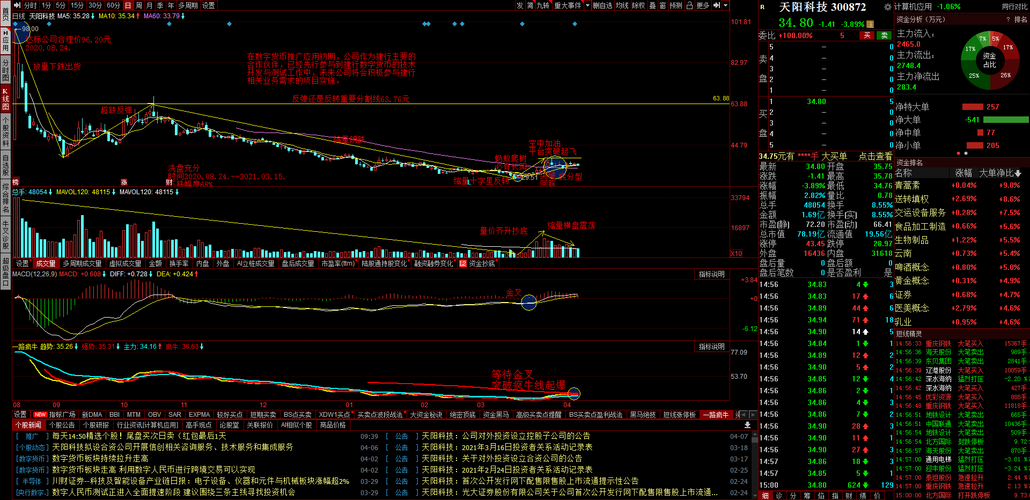Screen dimensions: 1030x500
Task: Switch to 1分 period
Action: (47, 5)
